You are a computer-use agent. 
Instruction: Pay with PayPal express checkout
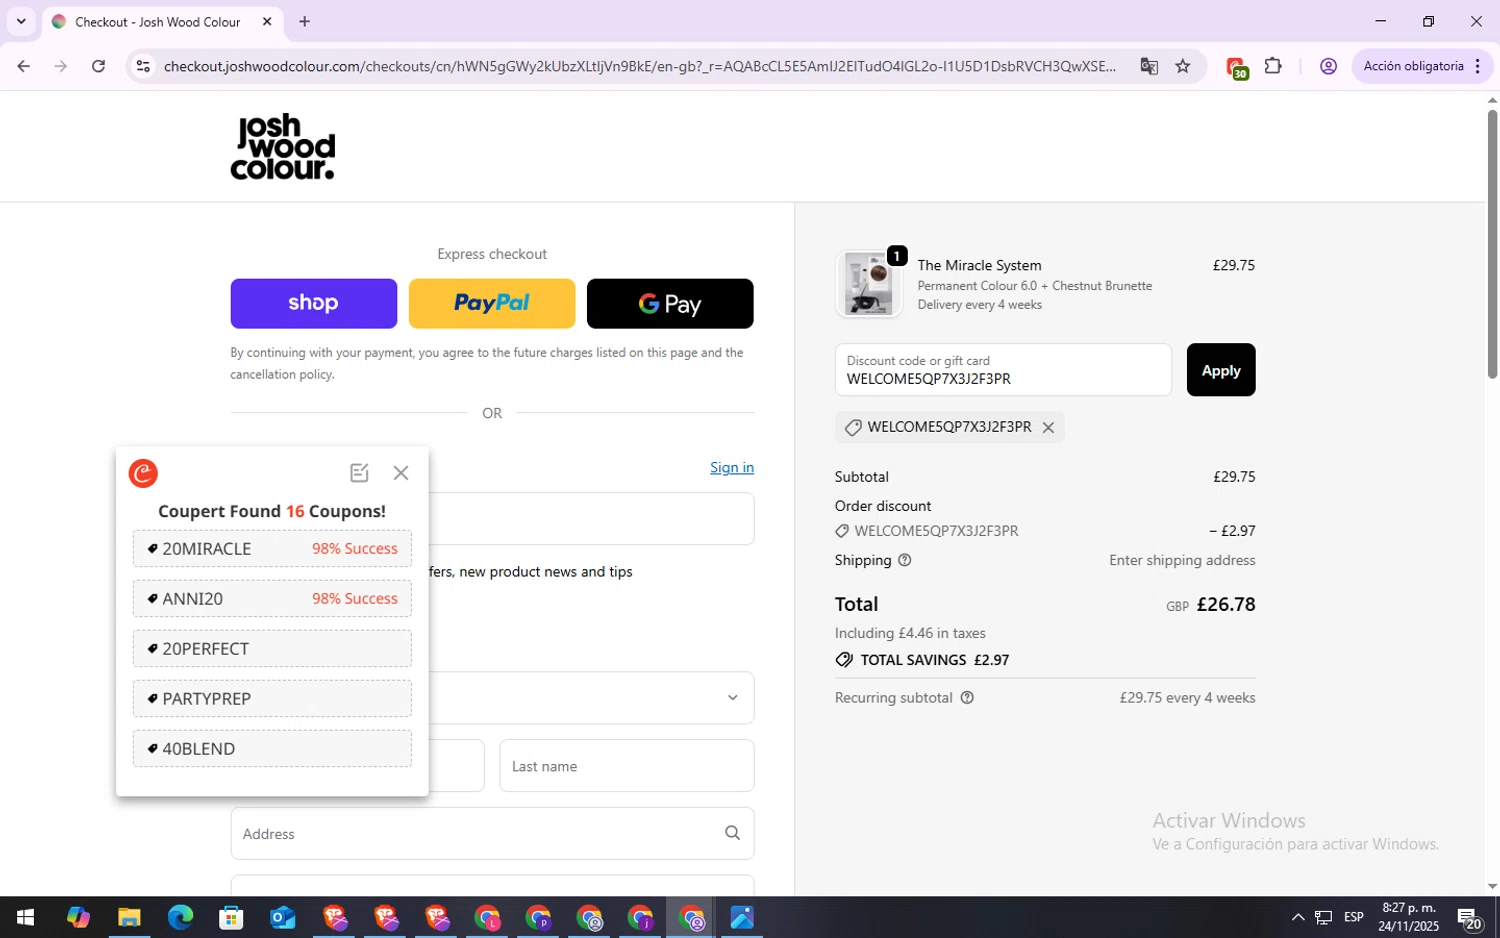[x=492, y=304]
